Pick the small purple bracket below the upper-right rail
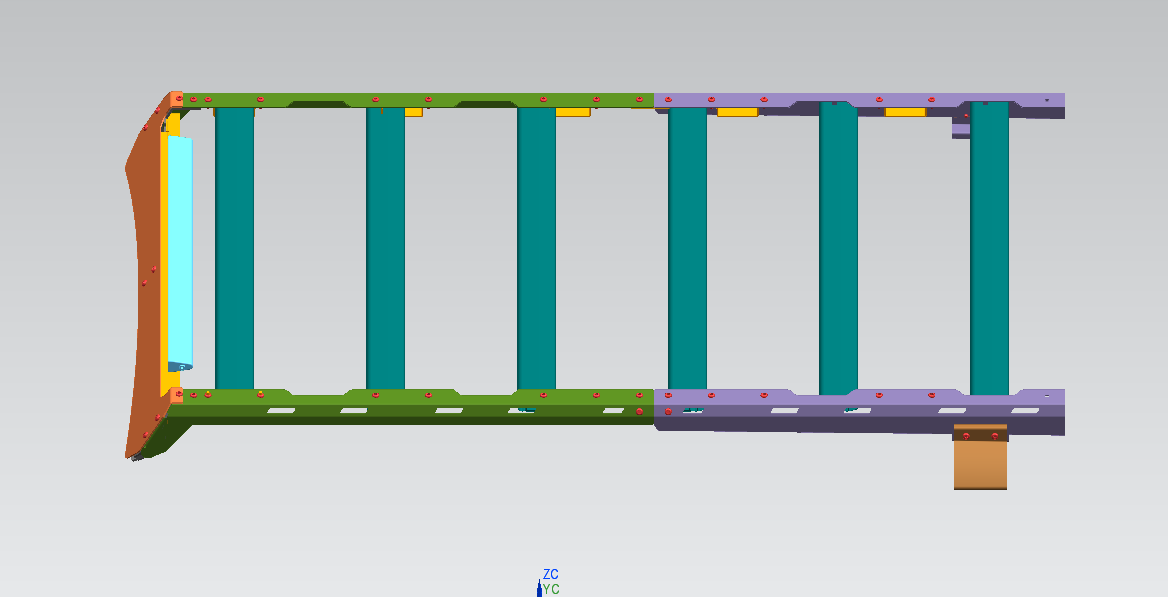The height and width of the screenshot is (597, 1168). point(961,130)
